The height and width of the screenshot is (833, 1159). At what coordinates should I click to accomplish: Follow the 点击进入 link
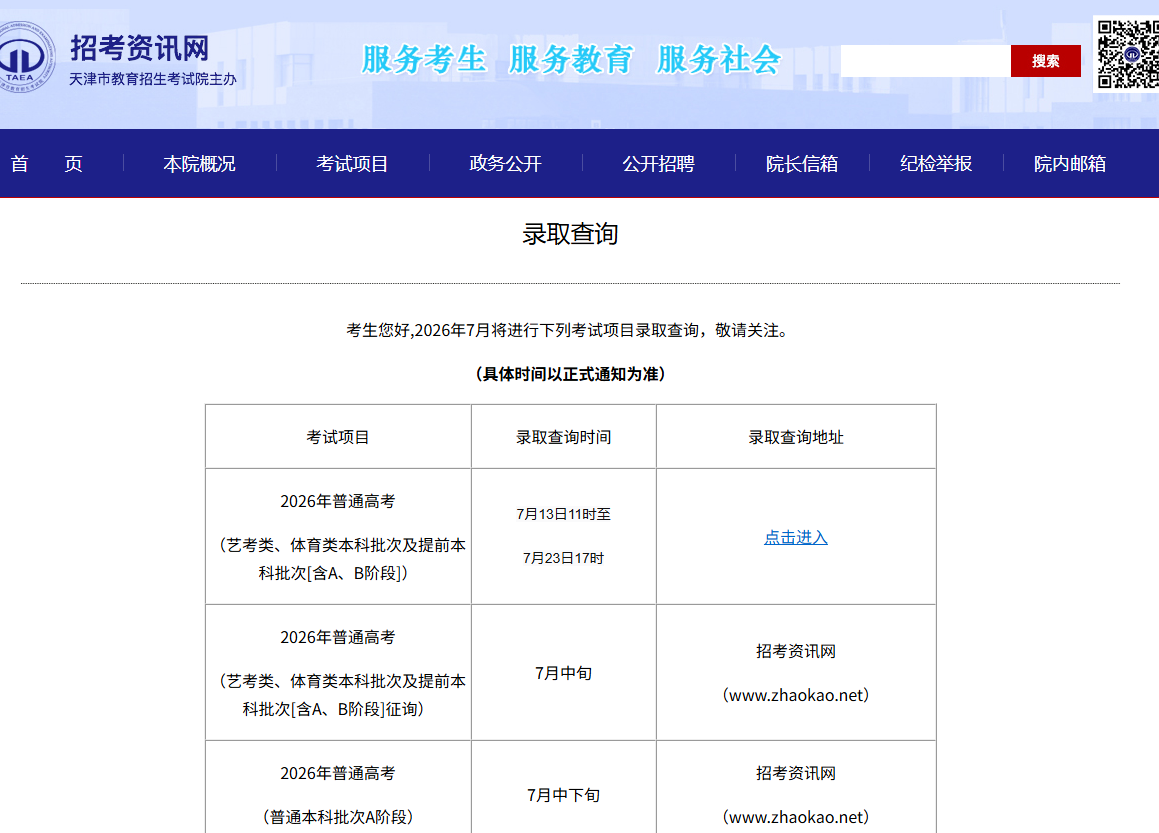coord(795,537)
